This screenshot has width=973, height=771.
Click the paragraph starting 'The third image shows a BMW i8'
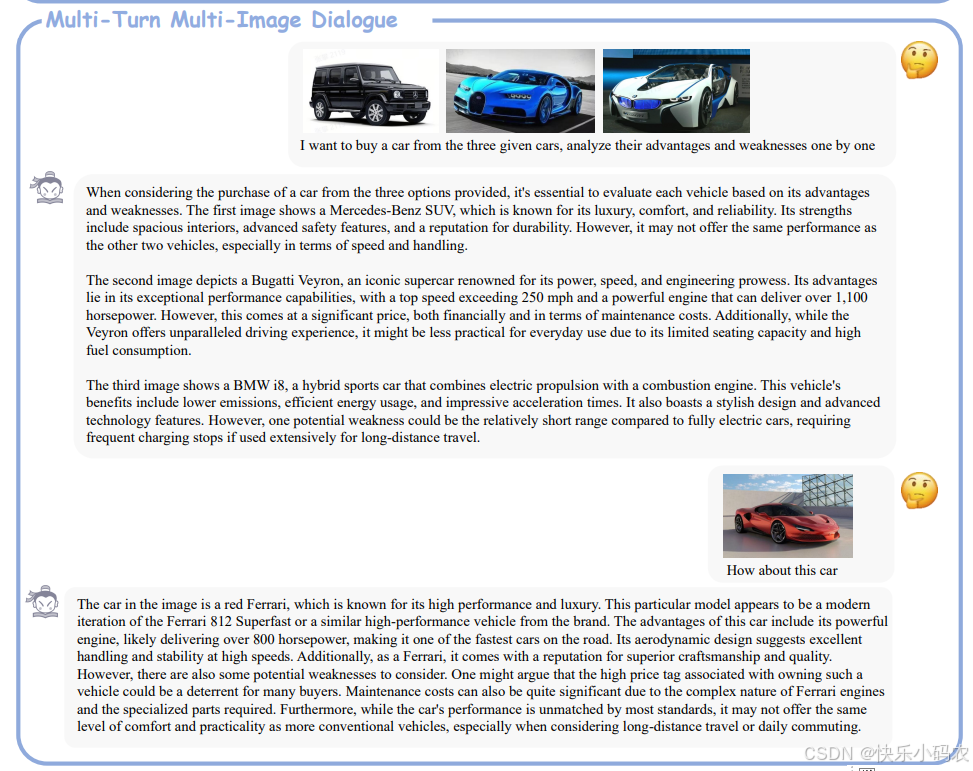483,411
